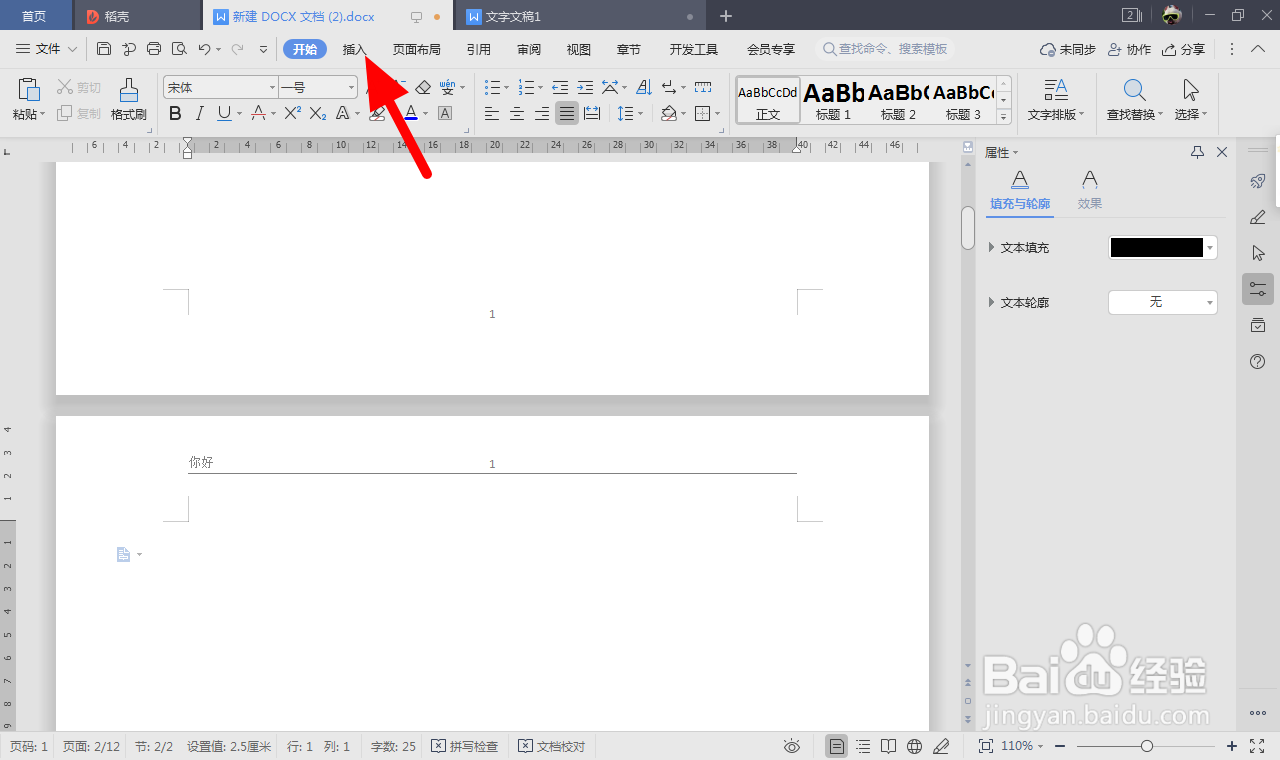This screenshot has width=1280, height=760.
Task: Click the backup box icon in right sidebar
Action: [1258, 325]
